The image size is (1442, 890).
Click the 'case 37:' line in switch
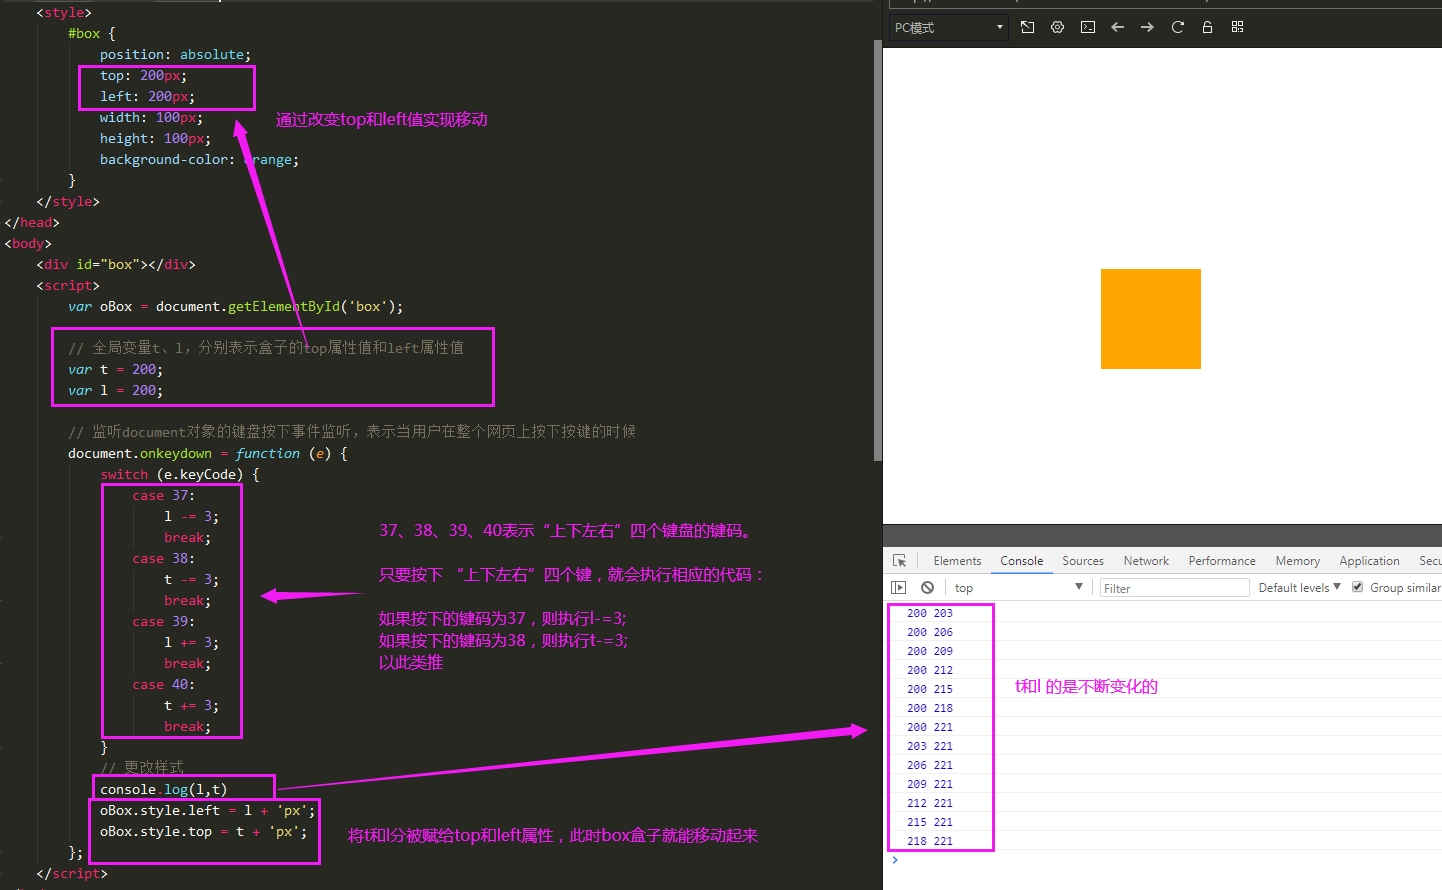tap(164, 495)
